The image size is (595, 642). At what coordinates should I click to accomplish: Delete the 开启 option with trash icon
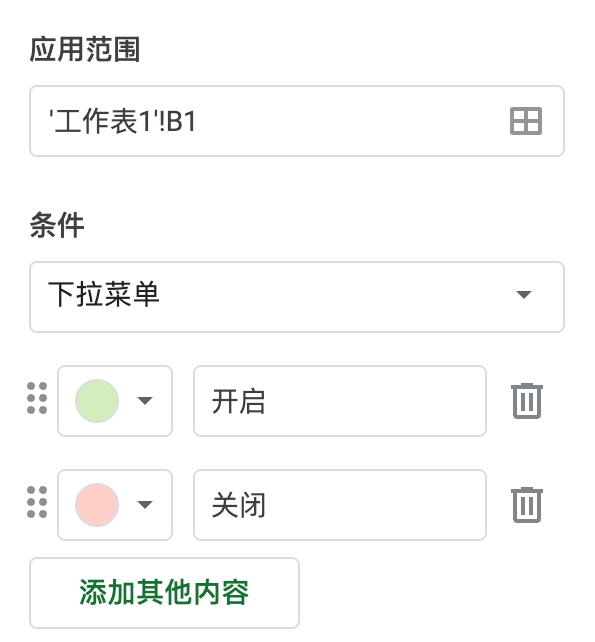[x=527, y=401]
